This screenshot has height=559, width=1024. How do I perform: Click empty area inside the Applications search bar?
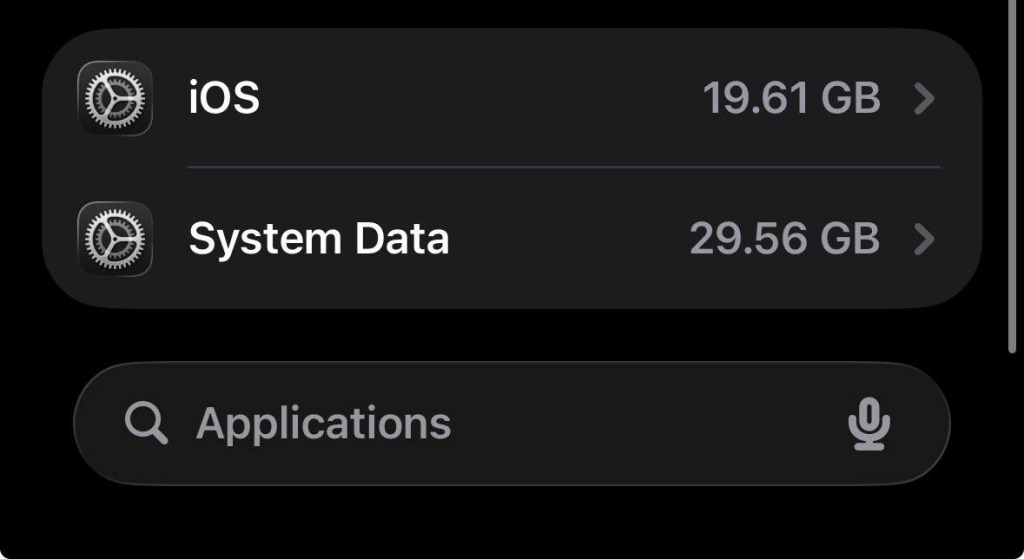(640, 423)
